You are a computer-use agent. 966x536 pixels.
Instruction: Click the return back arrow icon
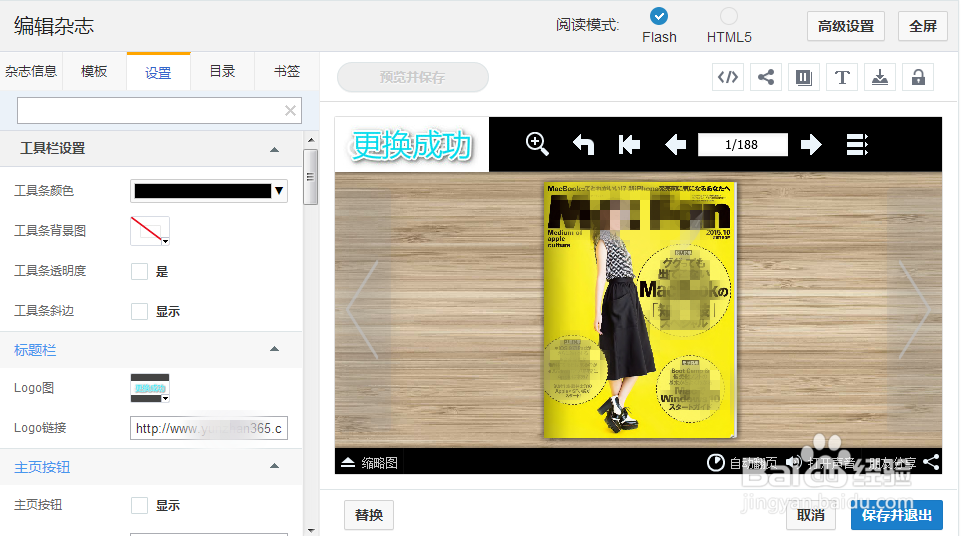click(x=583, y=145)
